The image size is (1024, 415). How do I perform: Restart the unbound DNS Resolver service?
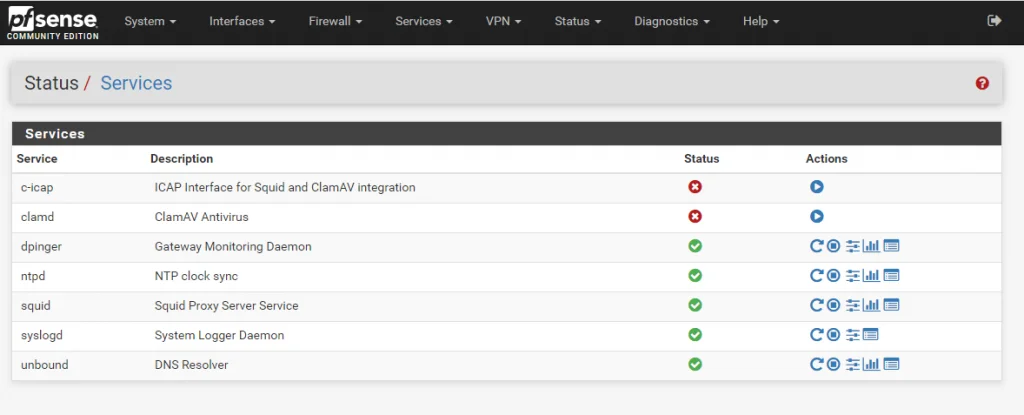816,364
